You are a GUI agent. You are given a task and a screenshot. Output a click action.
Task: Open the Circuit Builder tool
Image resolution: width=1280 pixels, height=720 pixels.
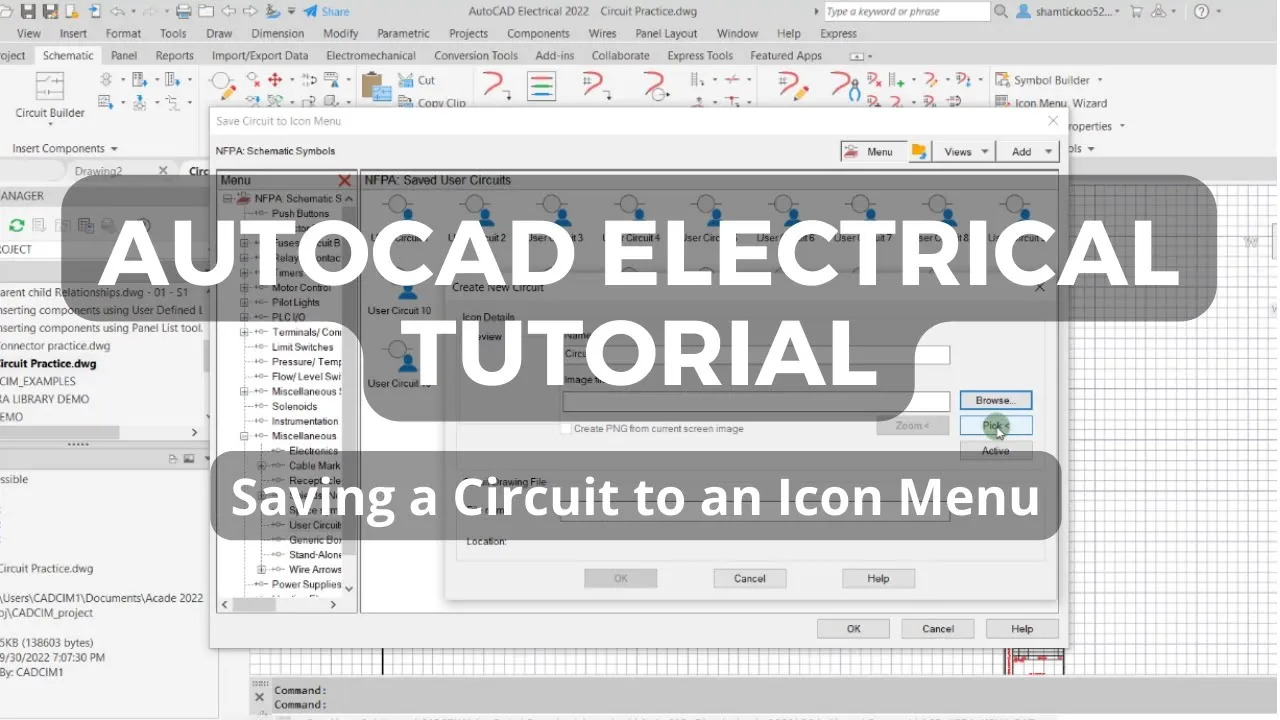tap(50, 96)
